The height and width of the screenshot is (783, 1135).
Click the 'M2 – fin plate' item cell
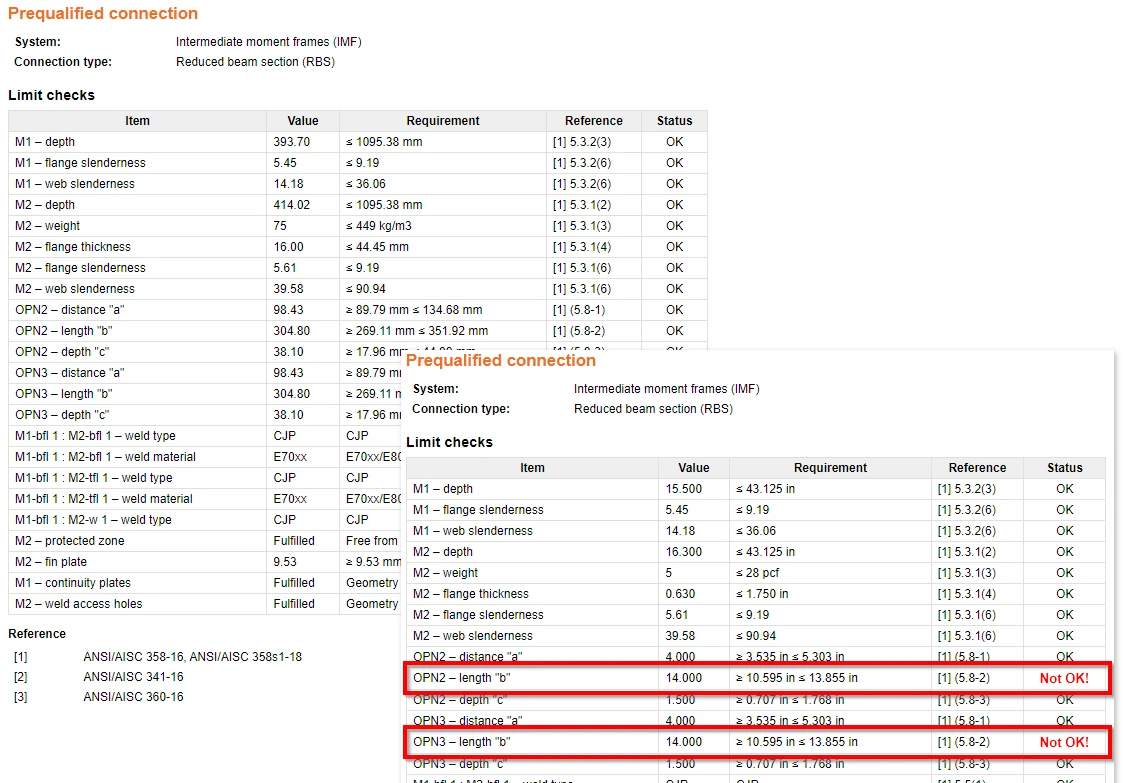(51, 562)
